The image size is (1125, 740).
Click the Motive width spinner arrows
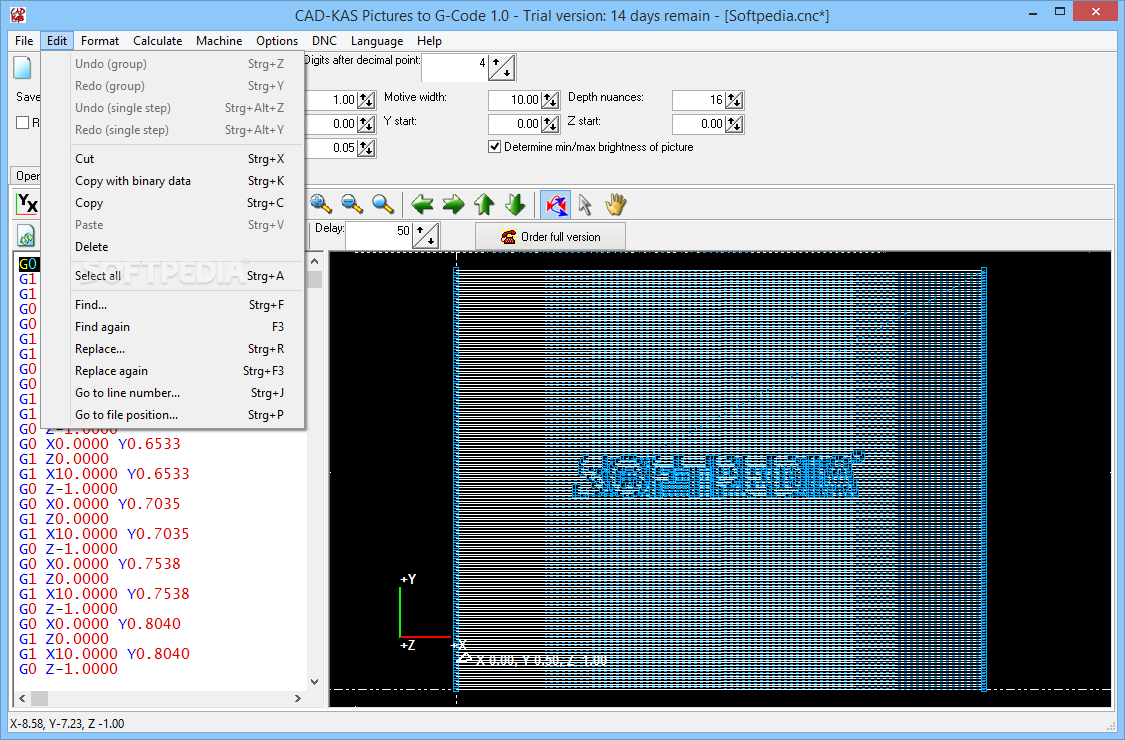[550, 100]
